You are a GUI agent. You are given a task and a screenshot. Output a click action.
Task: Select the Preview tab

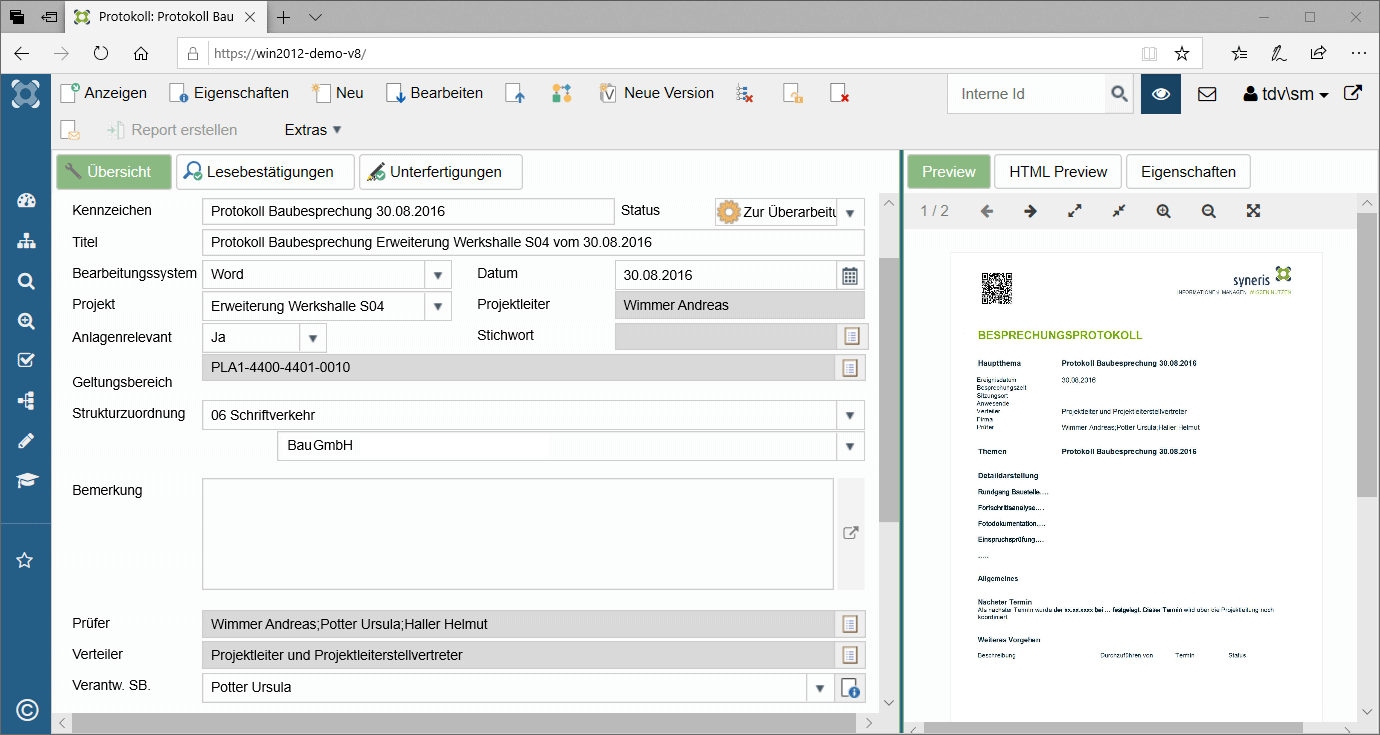coord(949,172)
